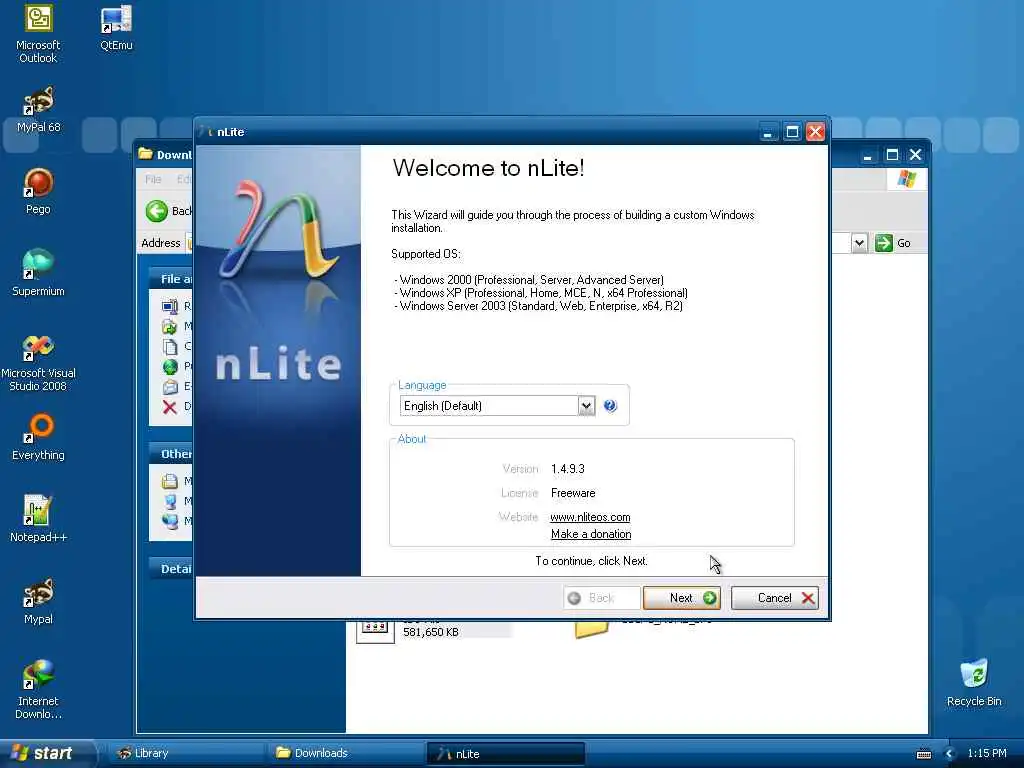The height and width of the screenshot is (768, 1024).
Task: Open the File menu in Downloads window
Action: coord(153,179)
